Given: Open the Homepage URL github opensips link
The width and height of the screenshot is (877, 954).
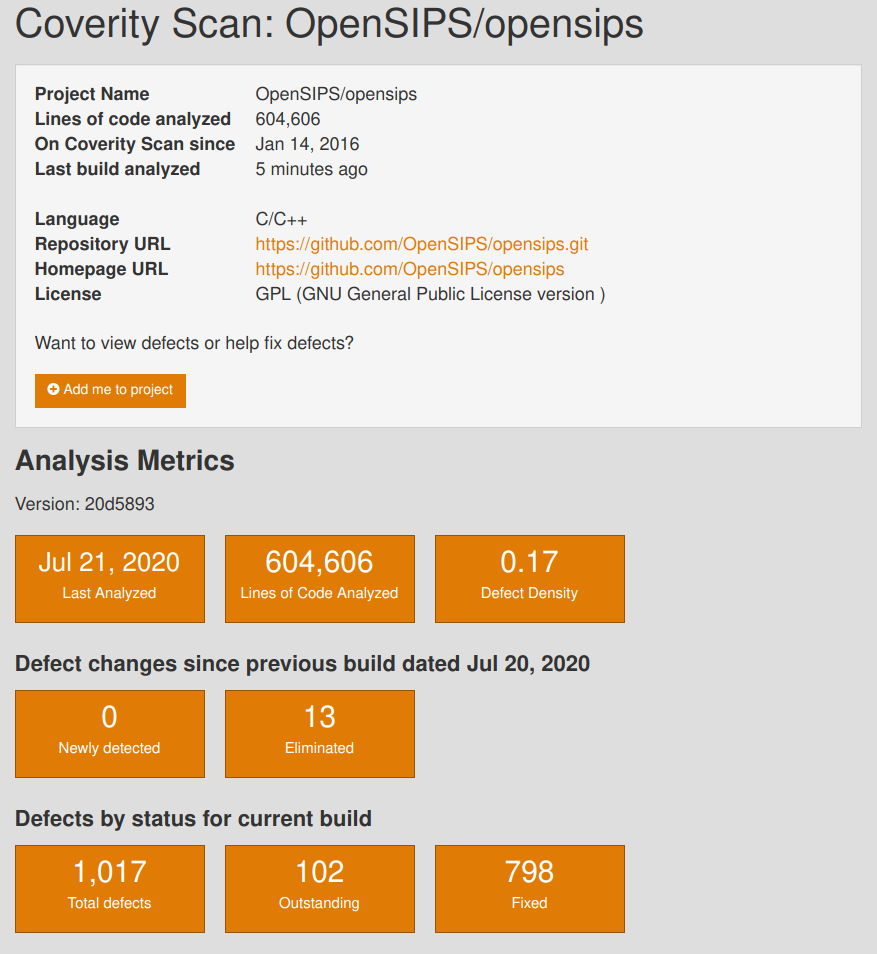Looking at the screenshot, I should click(x=410, y=269).
